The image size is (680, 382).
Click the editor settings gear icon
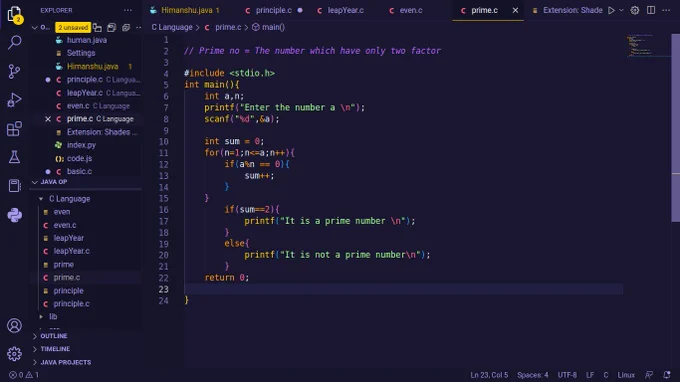(x=634, y=10)
